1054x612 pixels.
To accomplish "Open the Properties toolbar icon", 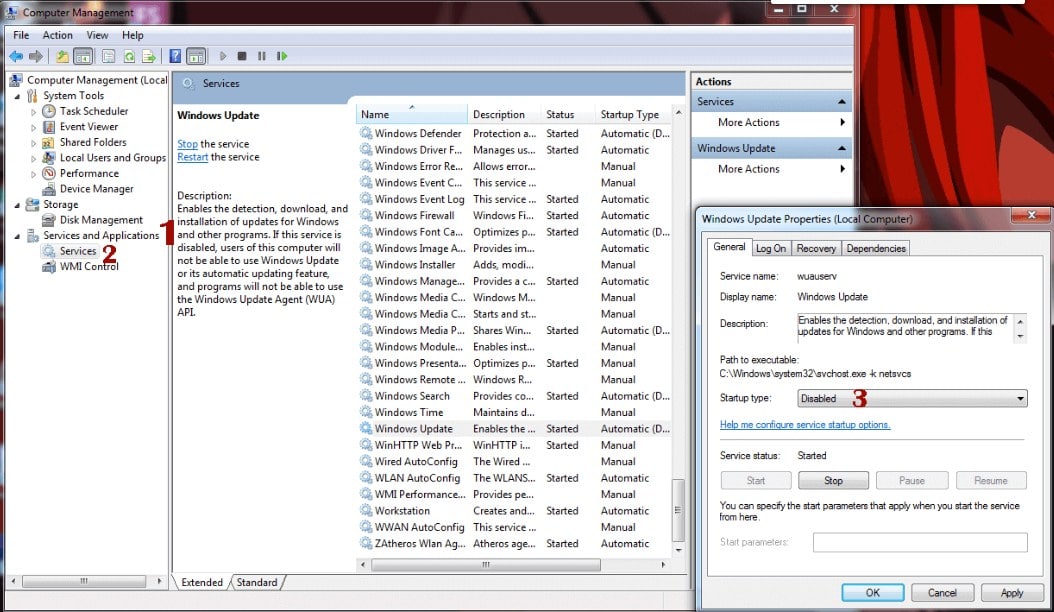I will click(108, 56).
